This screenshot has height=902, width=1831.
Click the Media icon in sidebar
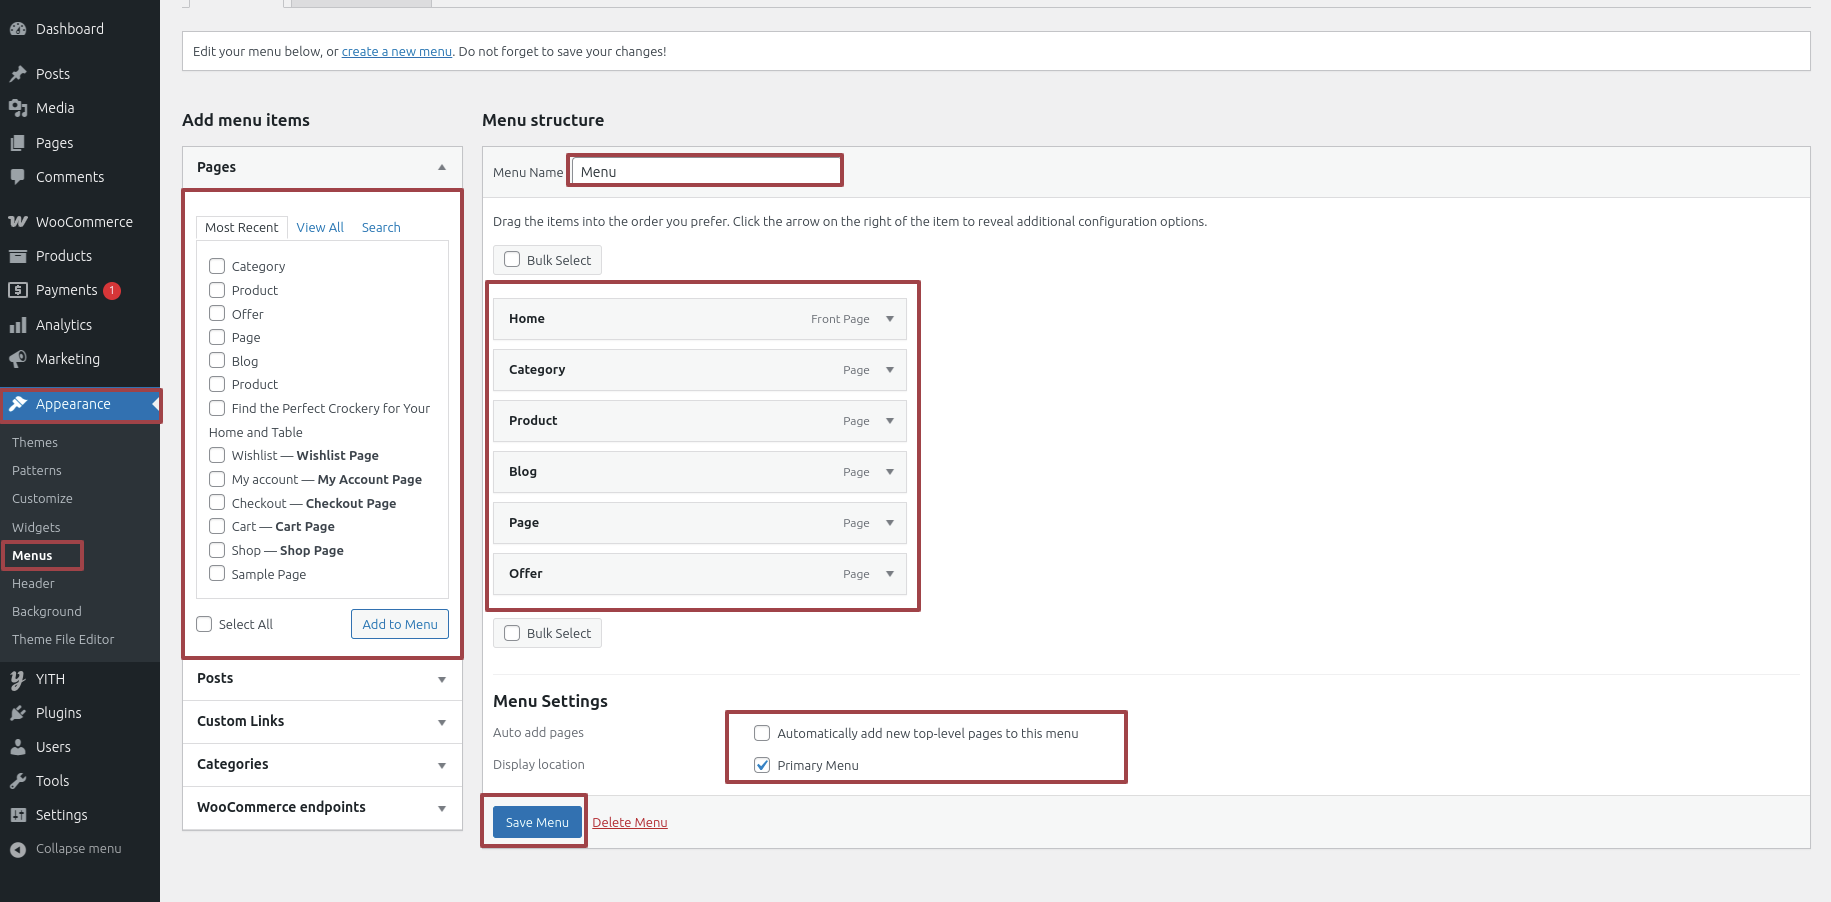tap(18, 108)
